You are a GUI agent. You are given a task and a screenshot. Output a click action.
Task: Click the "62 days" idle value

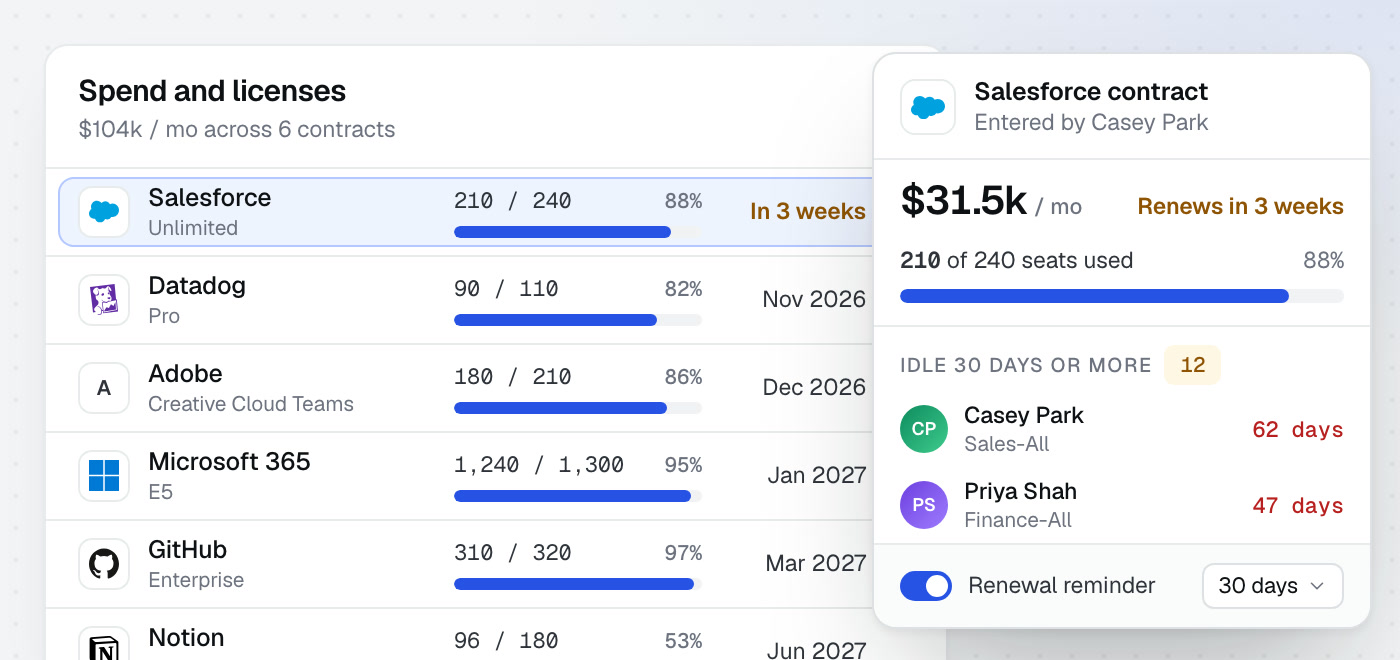[x=1298, y=430]
